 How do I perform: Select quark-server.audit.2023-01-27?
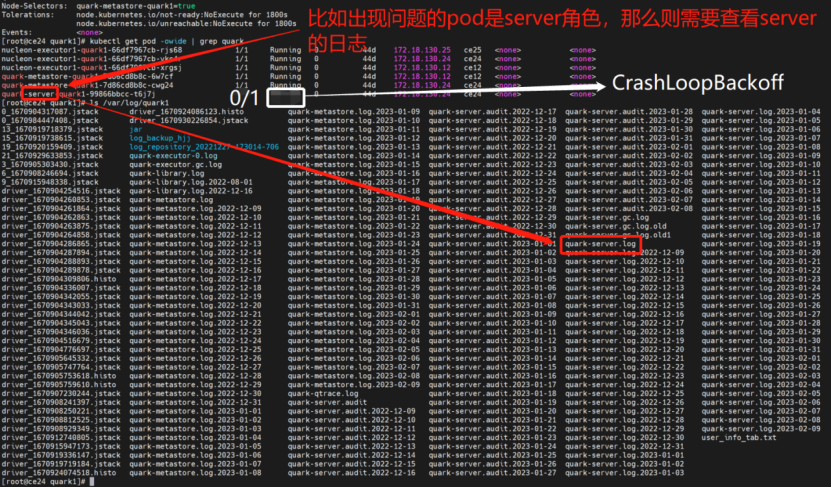pyautogui.click(x=492, y=473)
